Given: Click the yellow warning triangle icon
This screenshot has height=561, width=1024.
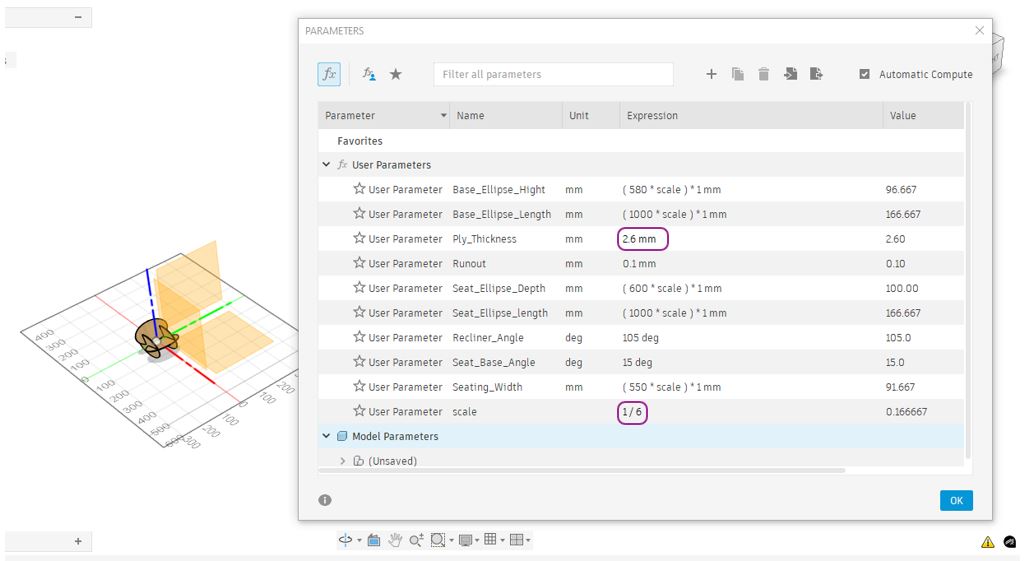Looking at the screenshot, I should [x=987, y=542].
